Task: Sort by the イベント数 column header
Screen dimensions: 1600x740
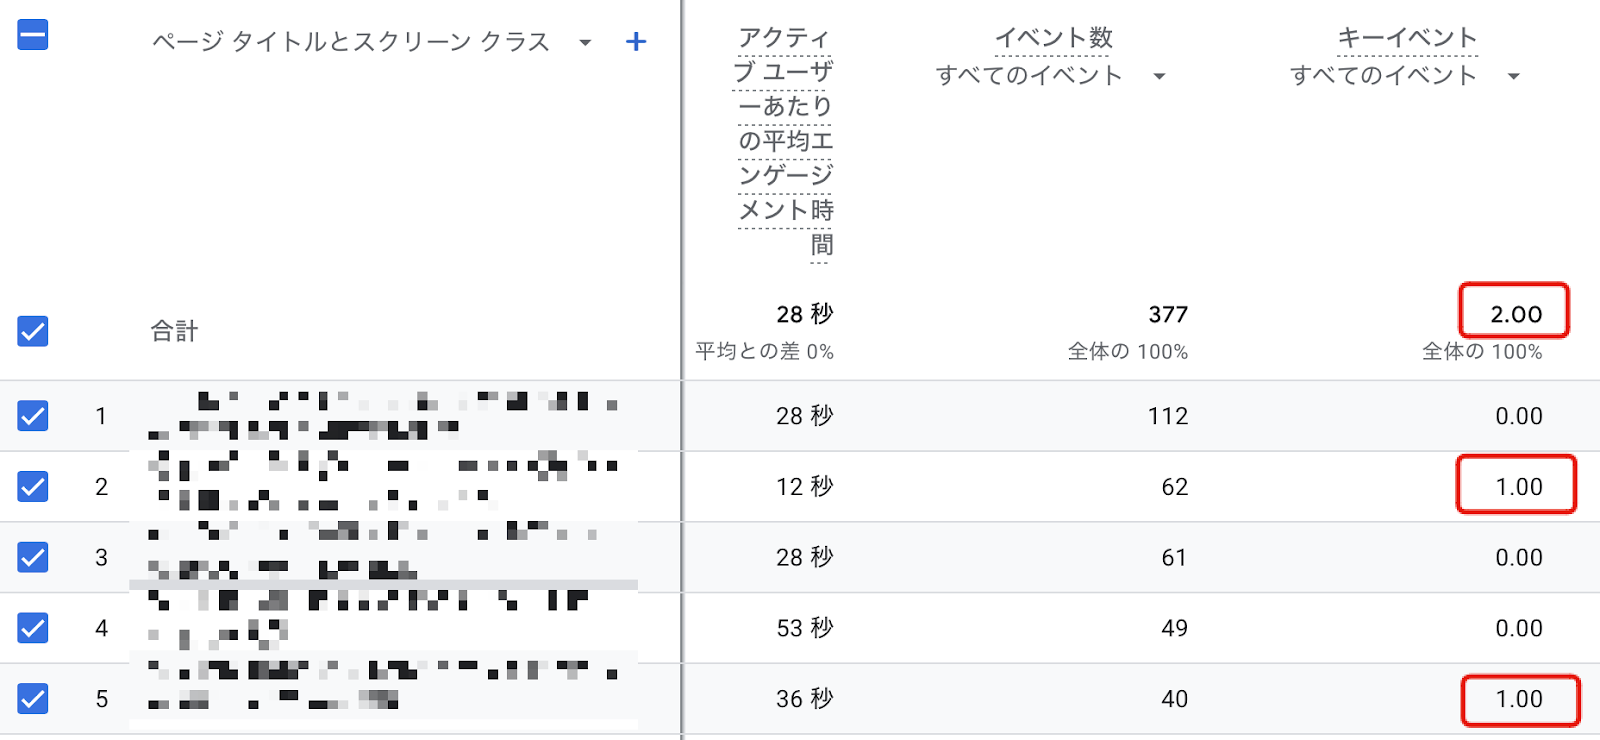Action: click(x=1053, y=38)
